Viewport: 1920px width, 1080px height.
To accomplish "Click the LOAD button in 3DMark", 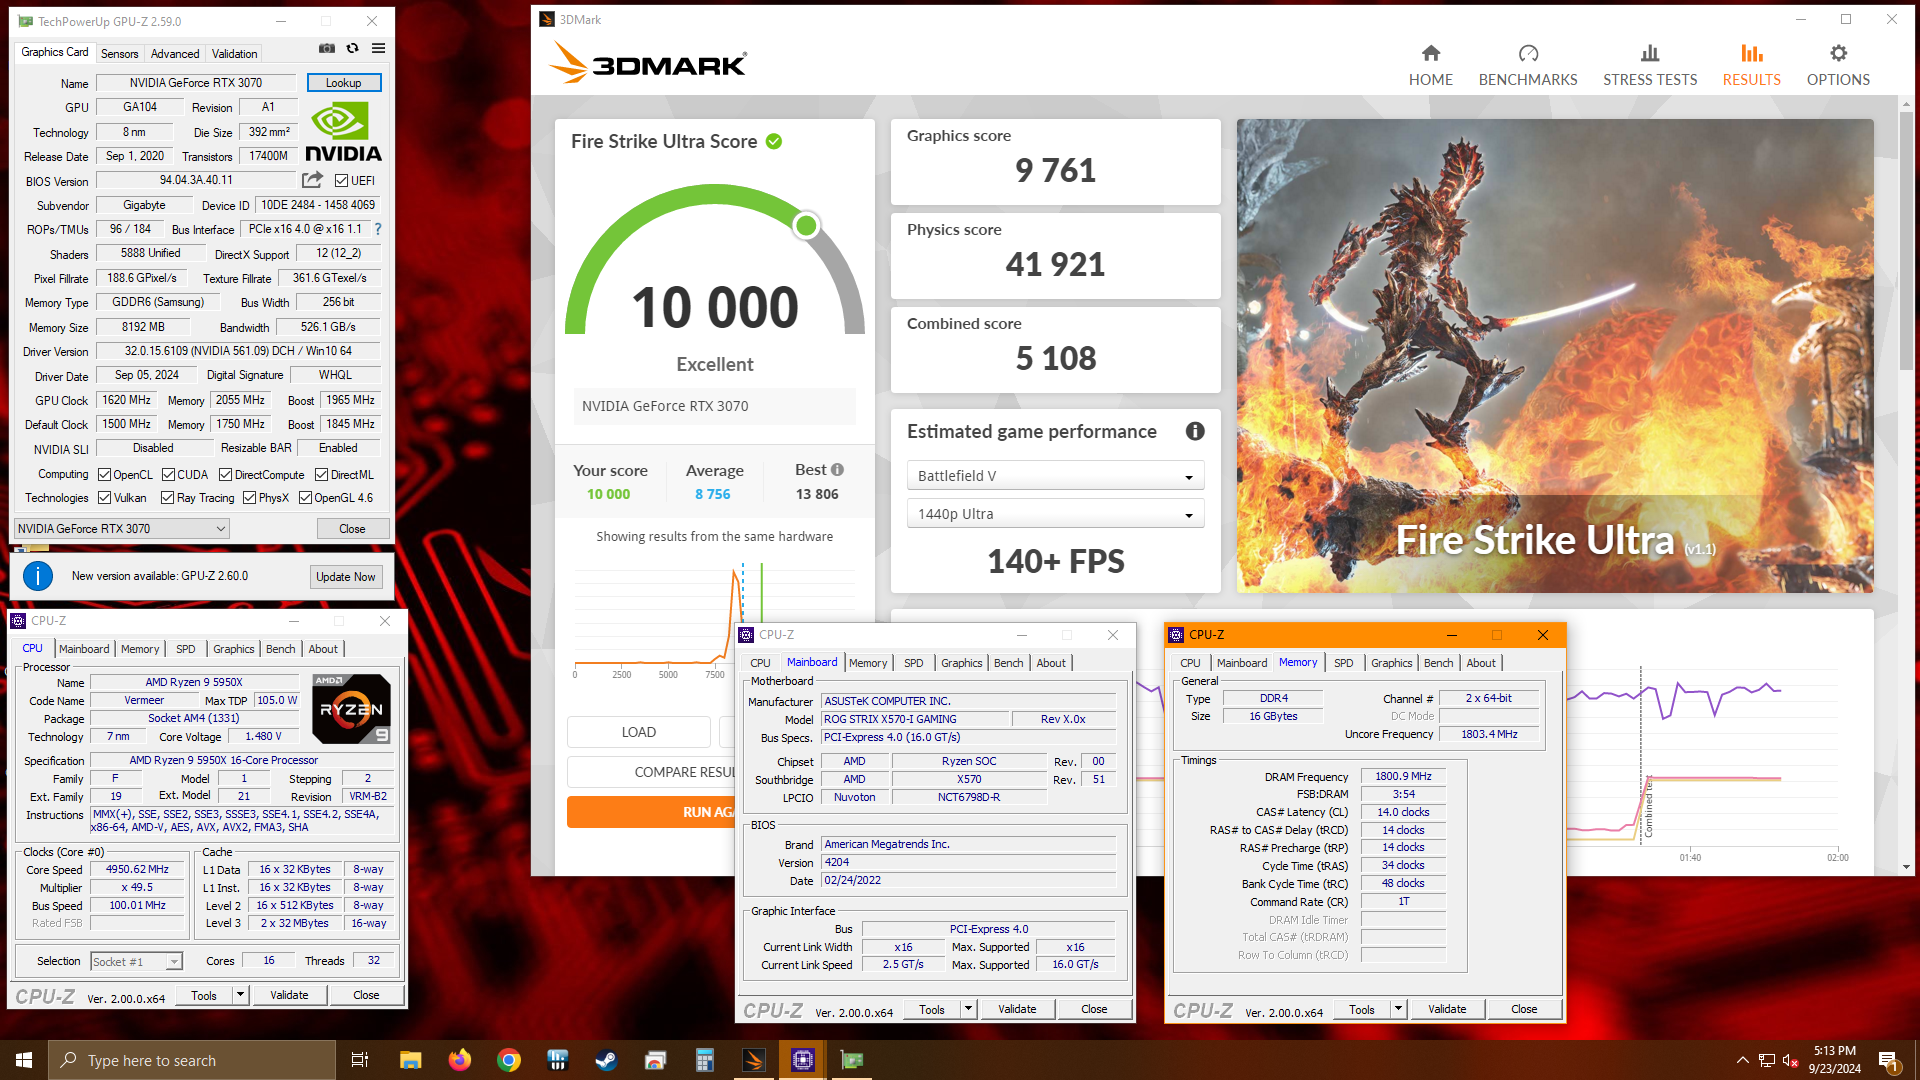I will [638, 732].
